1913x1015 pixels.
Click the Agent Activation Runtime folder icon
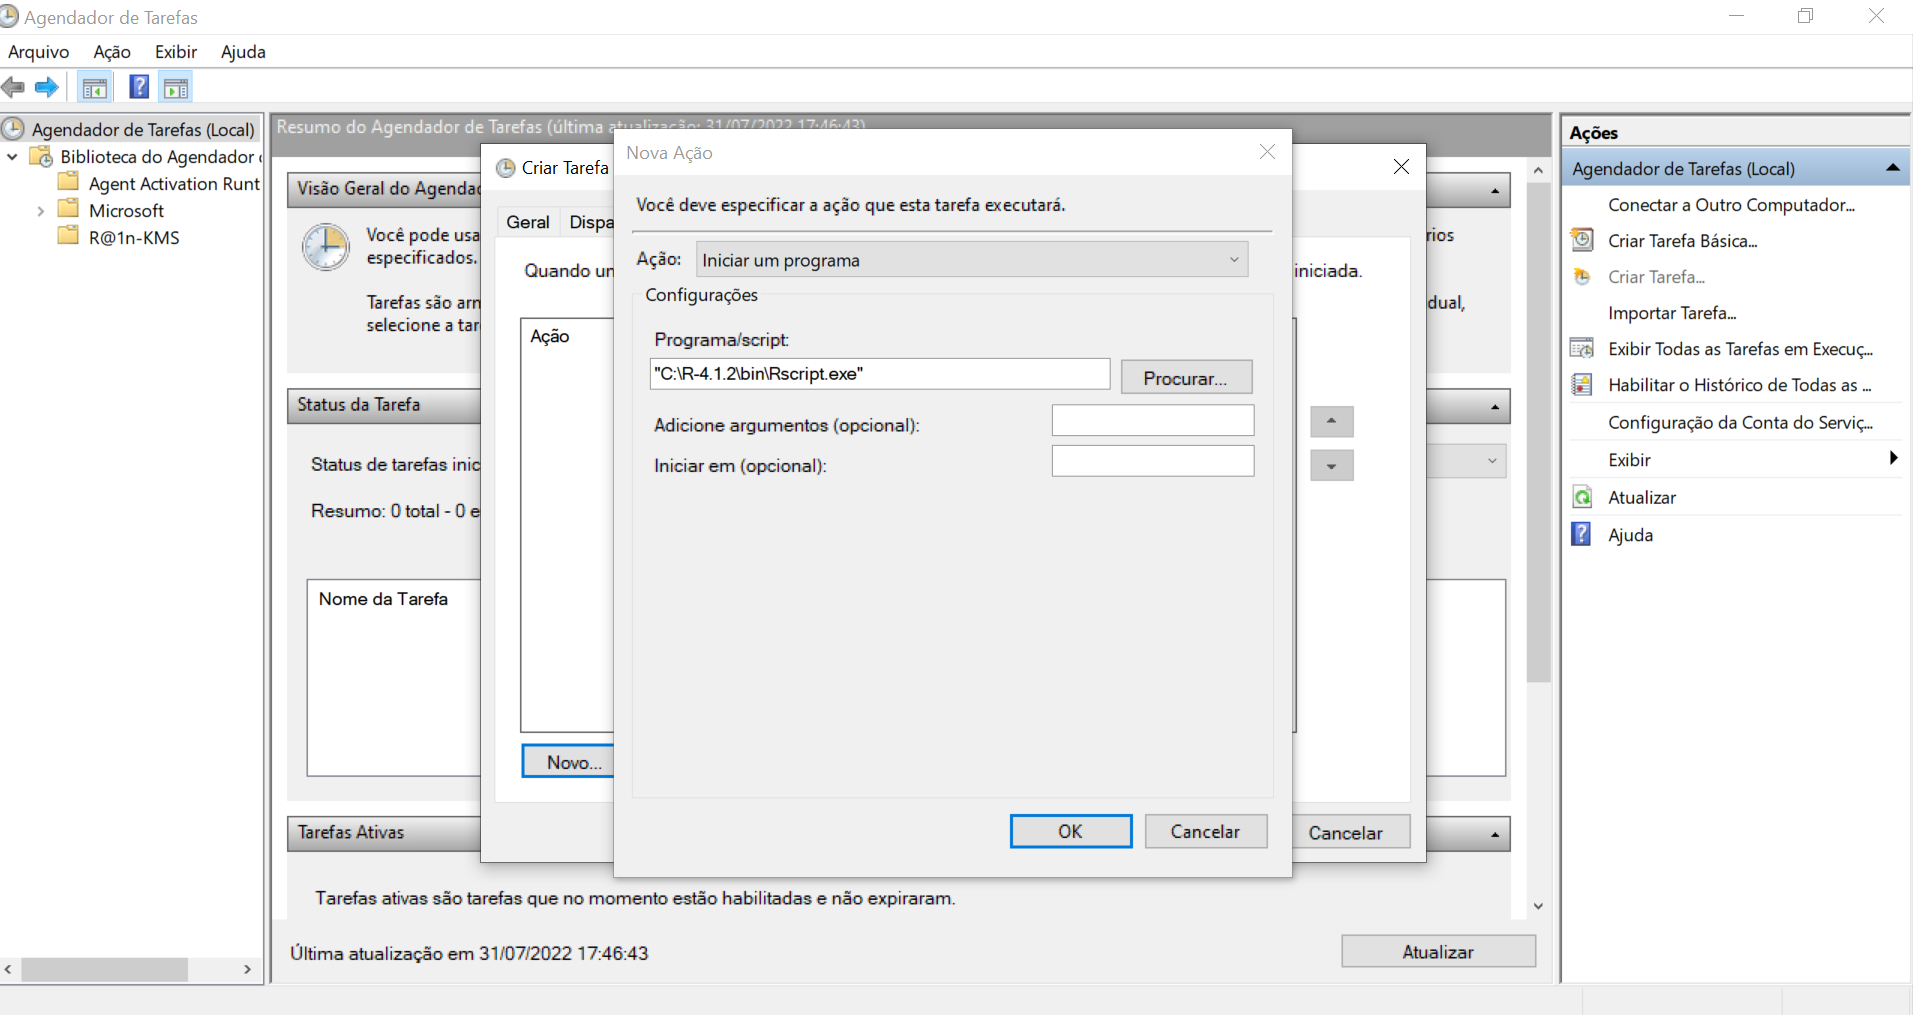68,182
